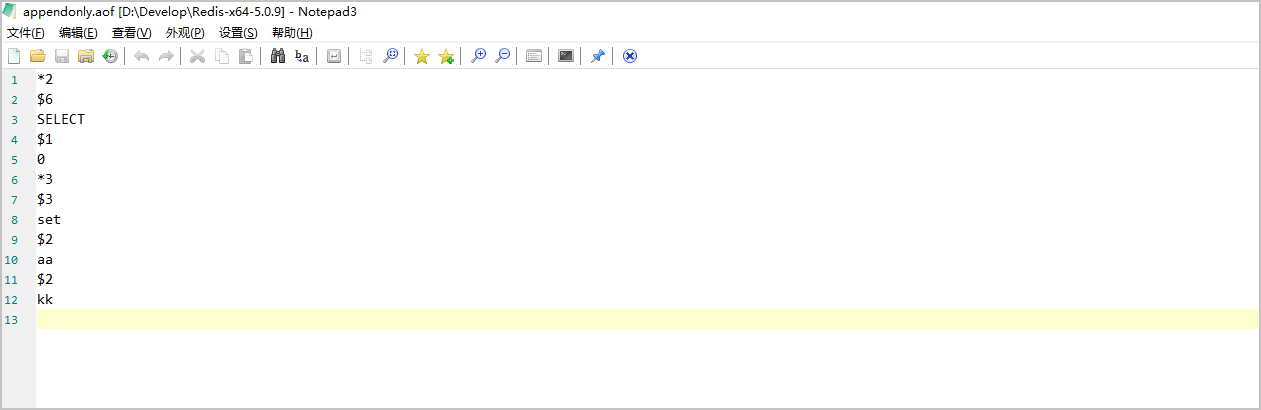Place cursor in highlighted empty line 13
The width and height of the screenshot is (1261, 410).
648,319
